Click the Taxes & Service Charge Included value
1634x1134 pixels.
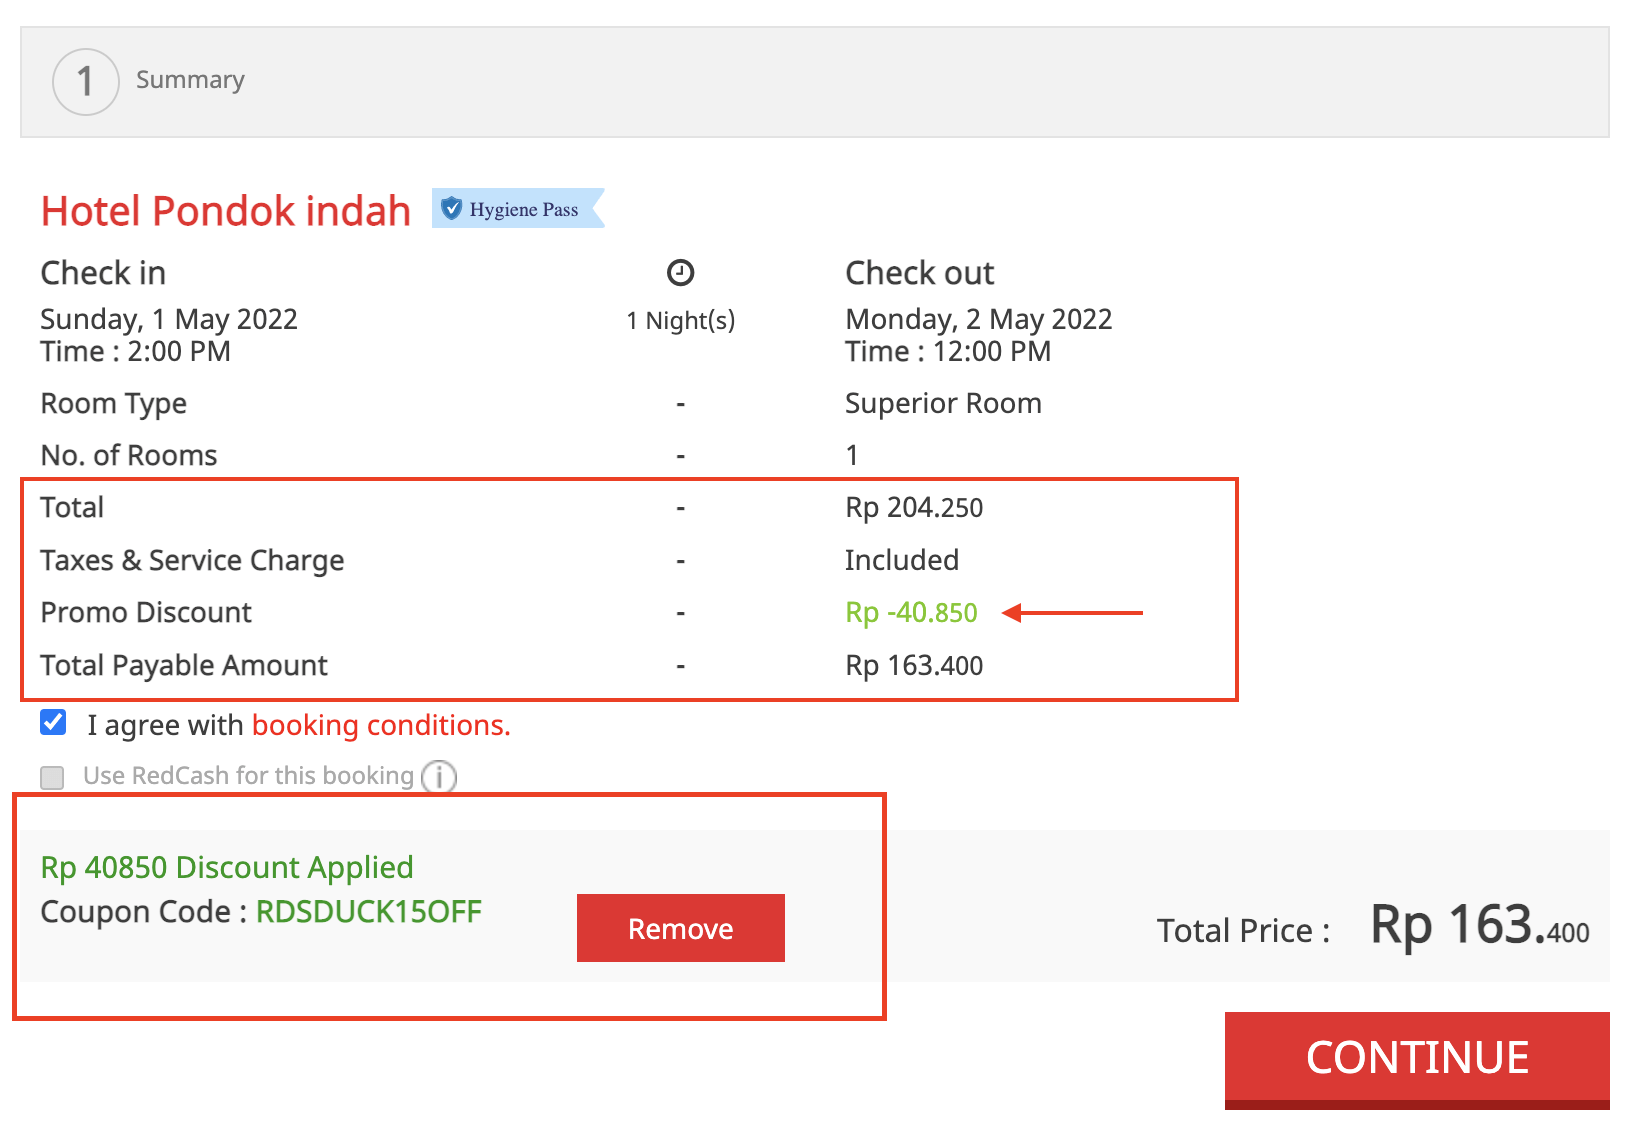click(902, 560)
